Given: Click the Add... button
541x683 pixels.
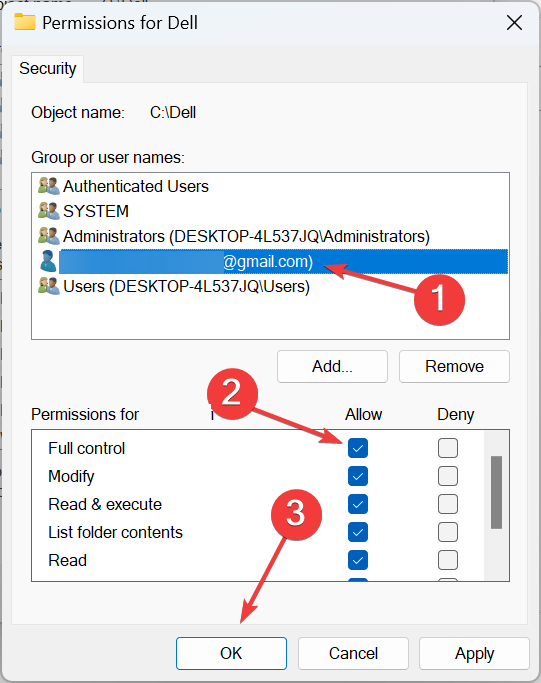Looking at the screenshot, I should pyautogui.click(x=332, y=366).
